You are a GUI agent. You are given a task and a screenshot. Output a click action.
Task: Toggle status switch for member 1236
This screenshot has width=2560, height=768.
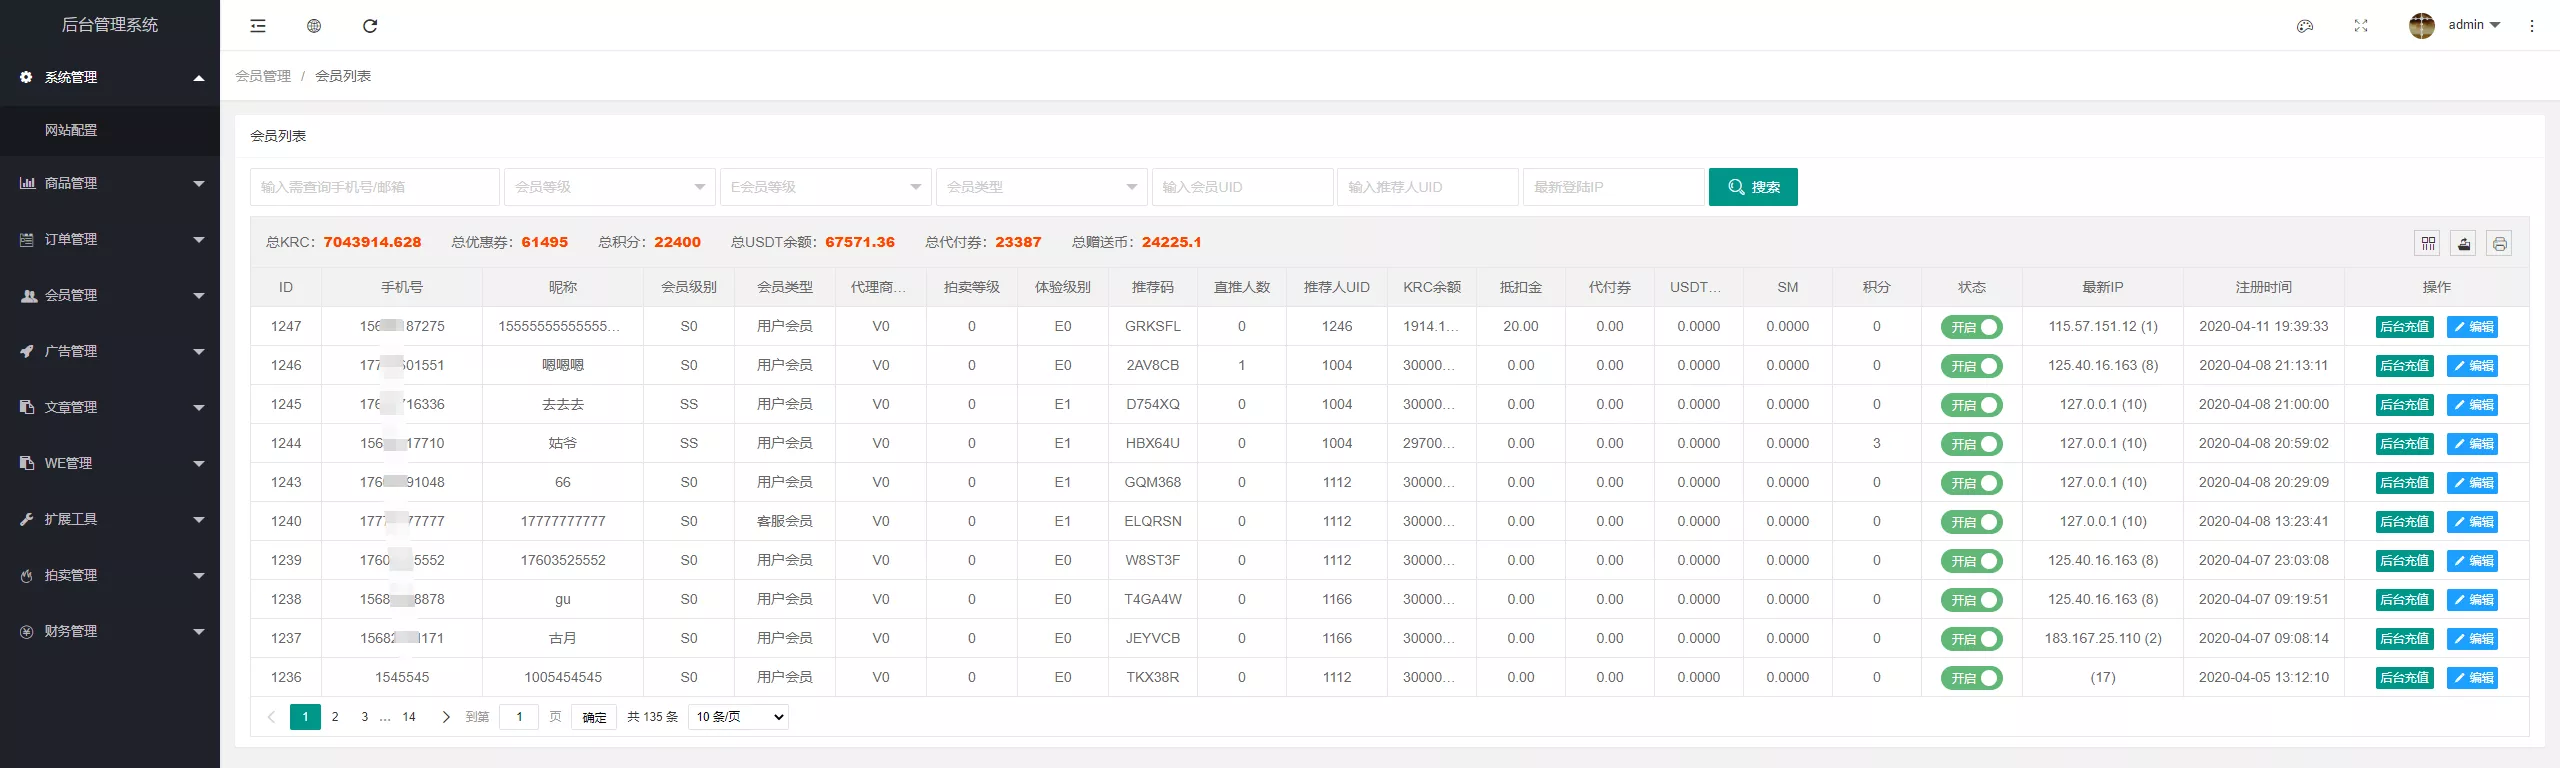[1971, 678]
